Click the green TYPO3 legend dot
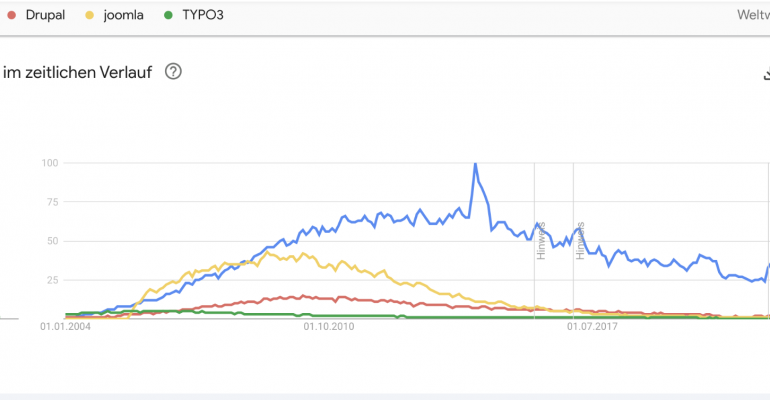The image size is (770, 400). pyautogui.click(x=168, y=15)
